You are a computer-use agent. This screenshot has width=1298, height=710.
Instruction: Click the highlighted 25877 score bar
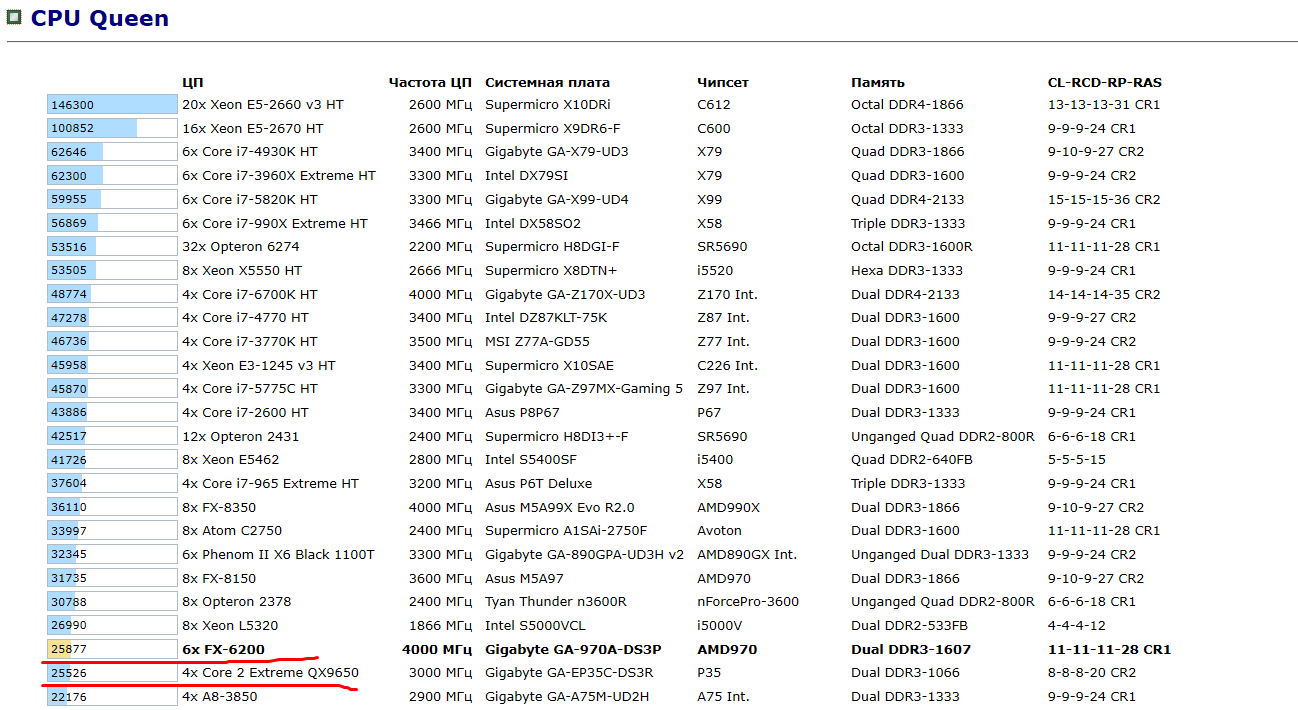tap(112, 649)
